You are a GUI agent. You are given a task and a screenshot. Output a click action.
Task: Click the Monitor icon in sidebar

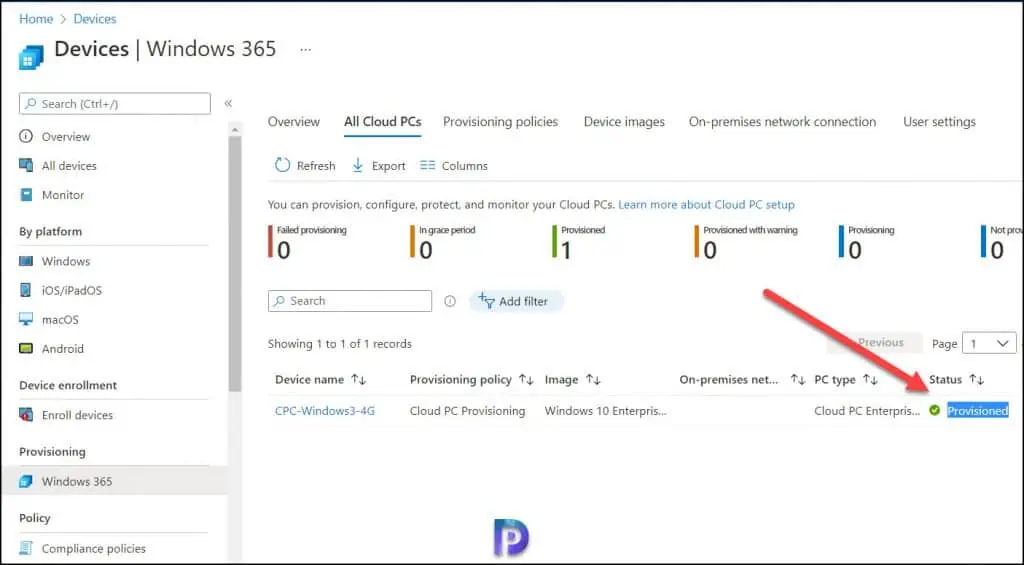click(x=26, y=195)
